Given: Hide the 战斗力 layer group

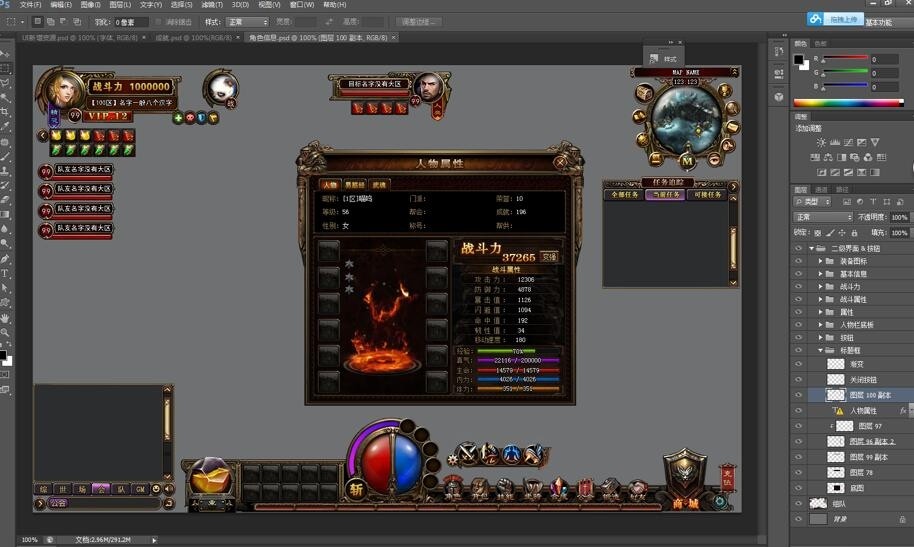Looking at the screenshot, I should click(x=799, y=287).
